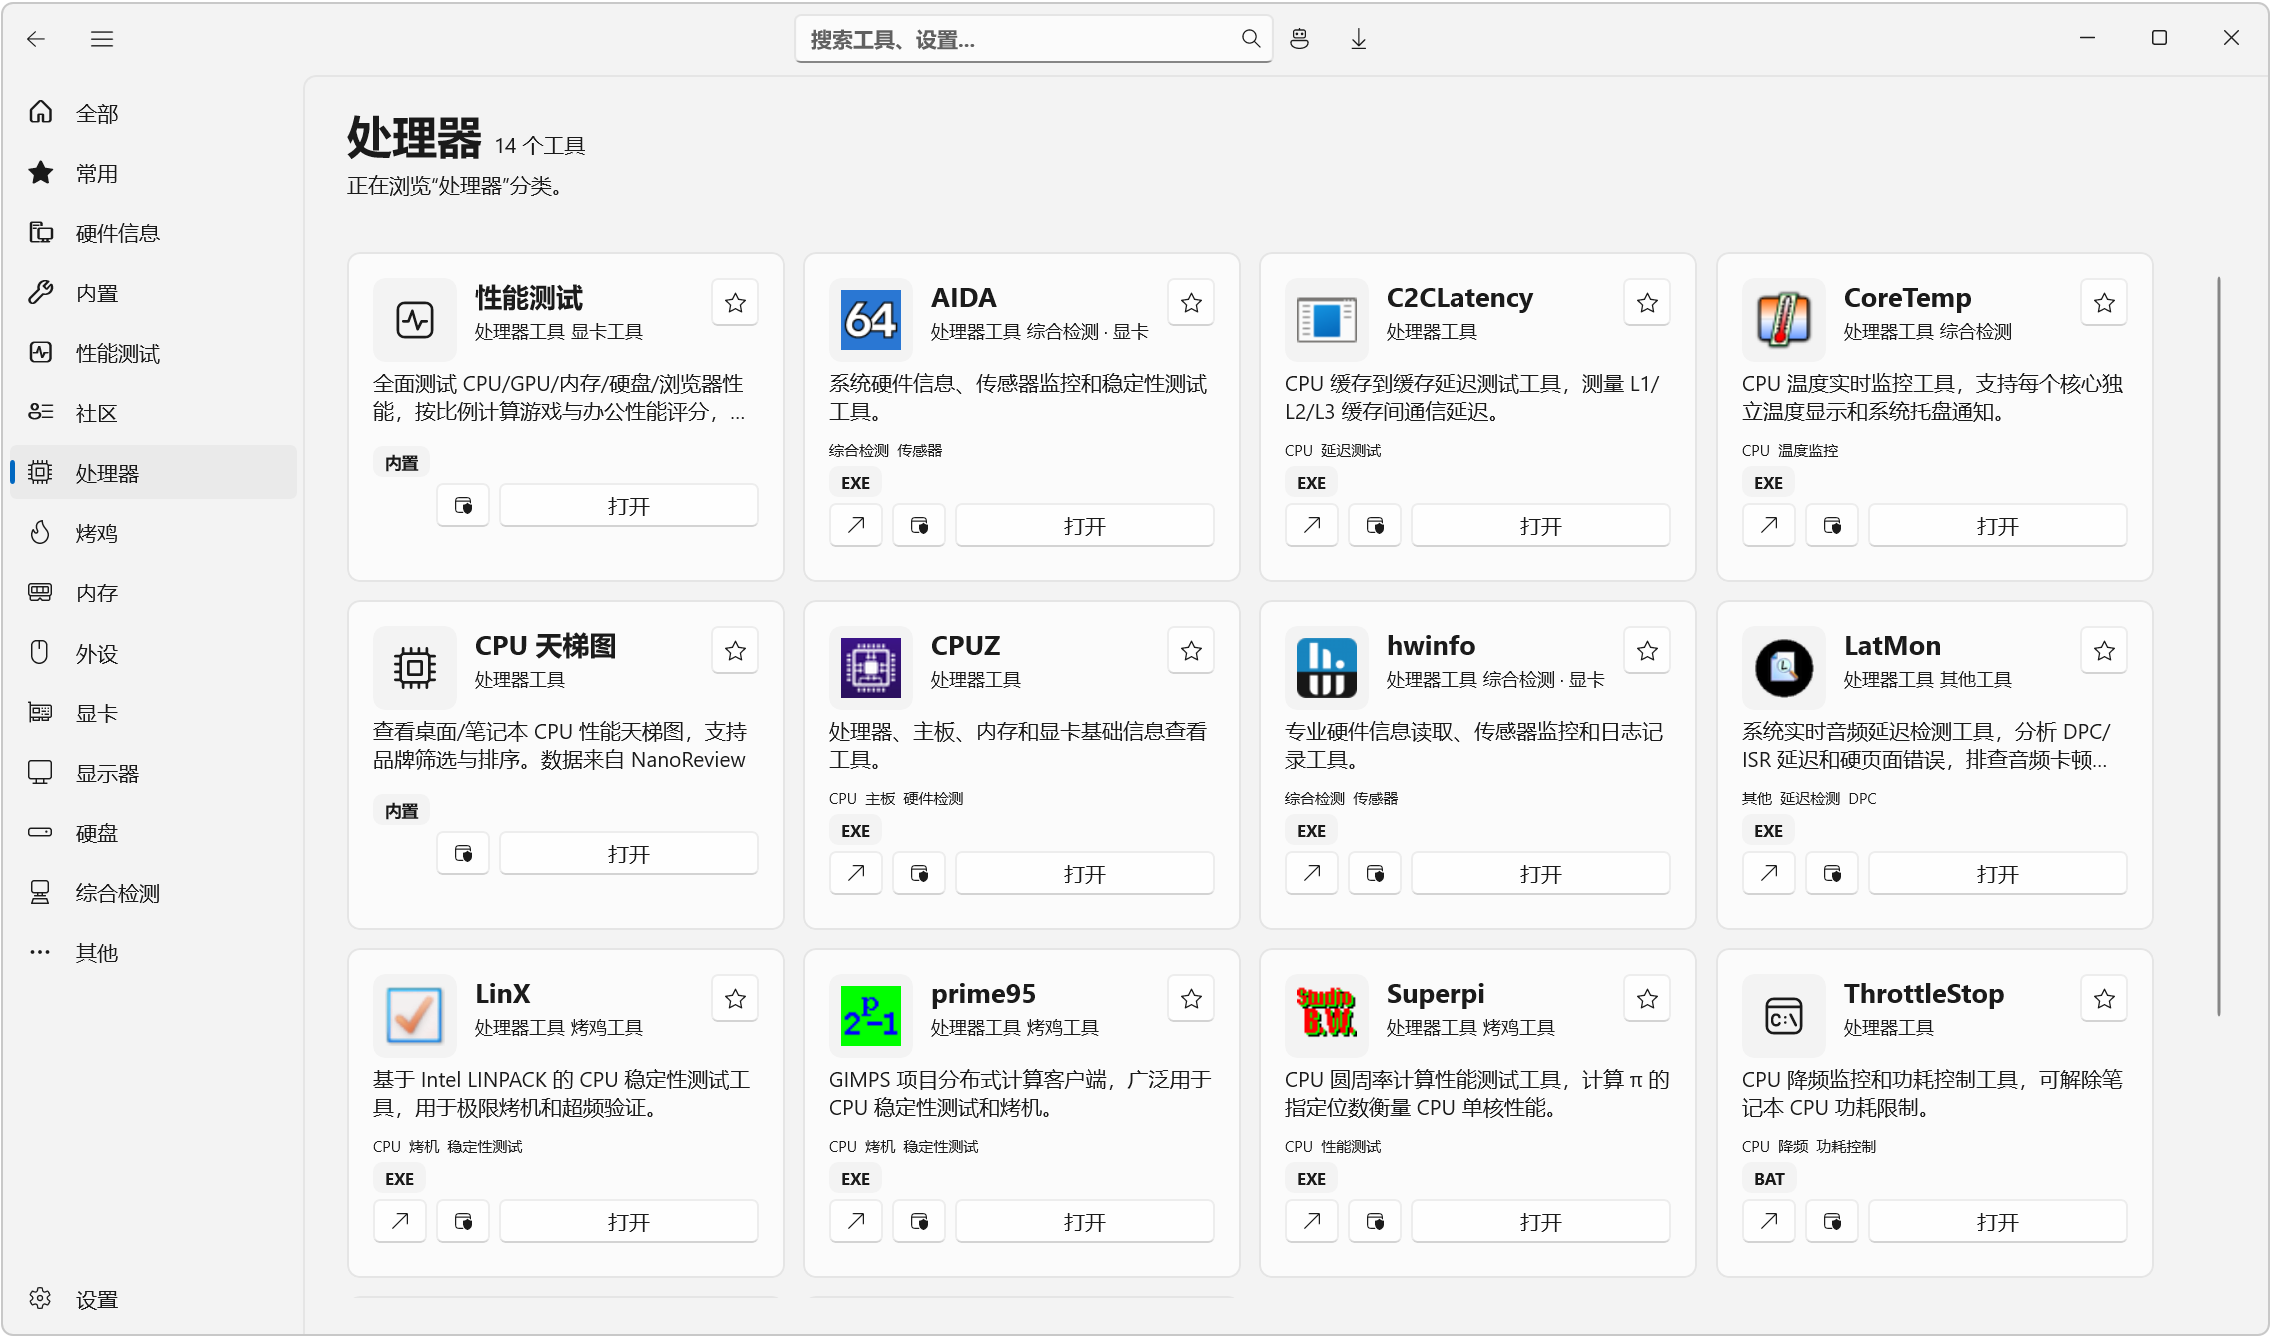
Task: Toggle the hamburger navigation menu
Action: [102, 39]
